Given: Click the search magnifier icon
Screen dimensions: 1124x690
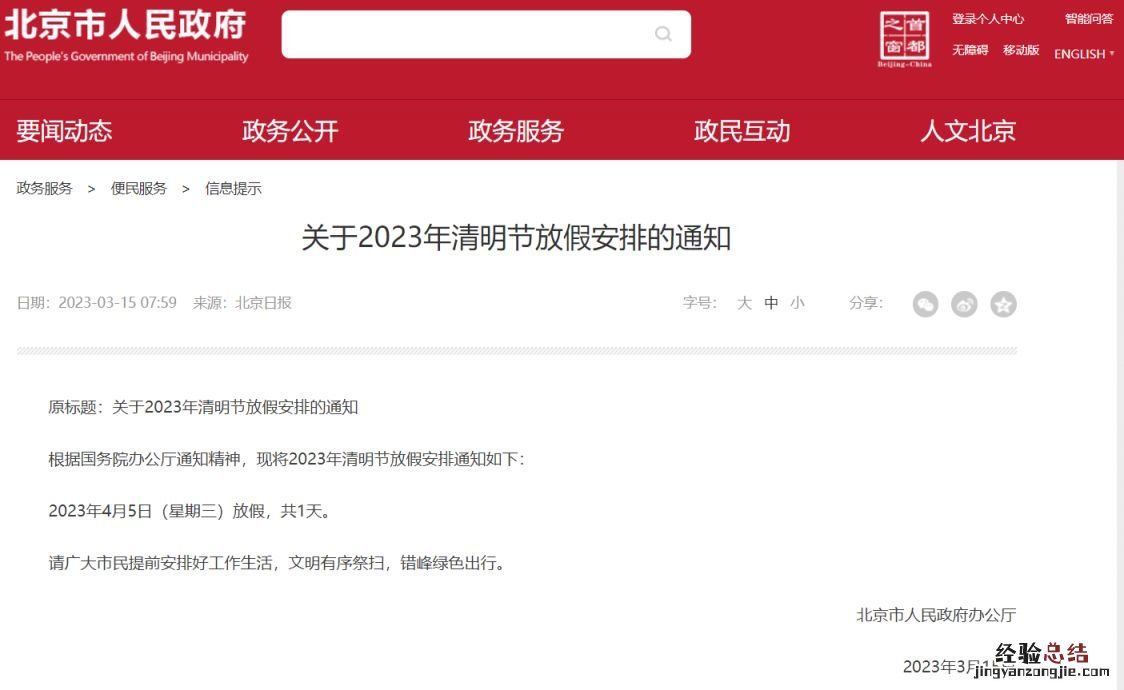Looking at the screenshot, I should point(663,34).
